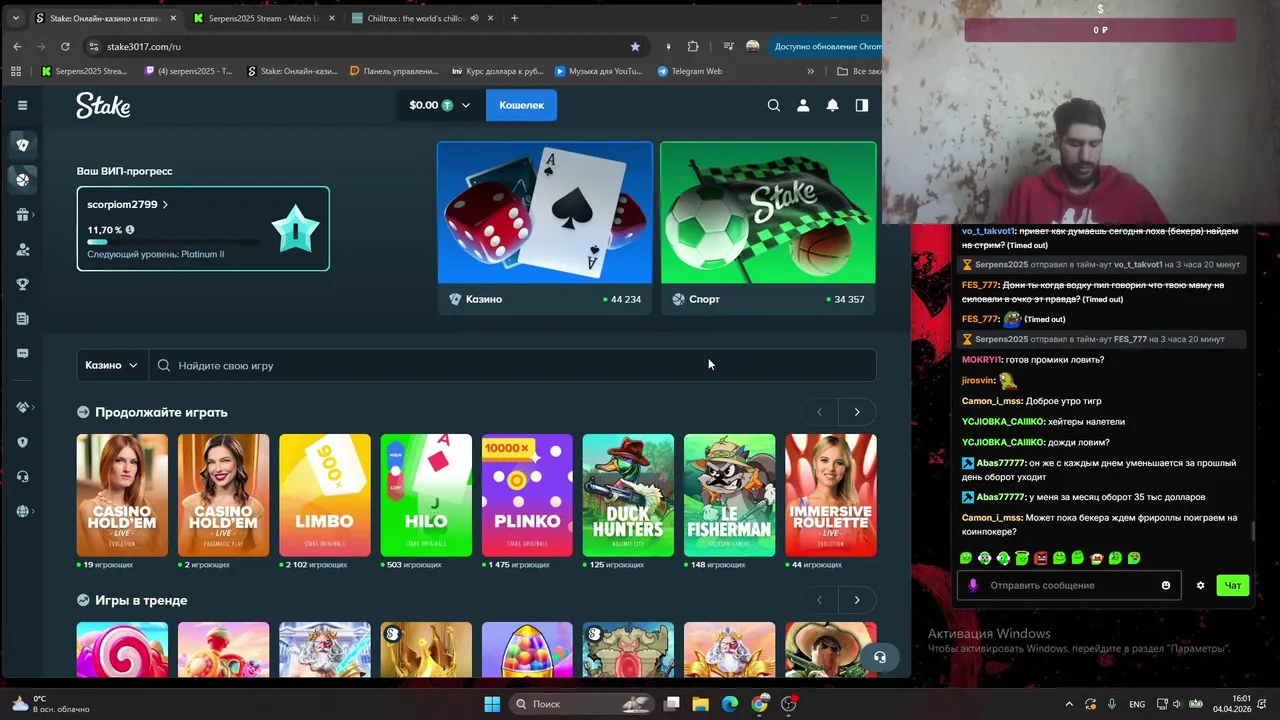The width and height of the screenshot is (1280, 720).
Task: Show more bookmarks with the overflow chevron
Action: coord(810,71)
